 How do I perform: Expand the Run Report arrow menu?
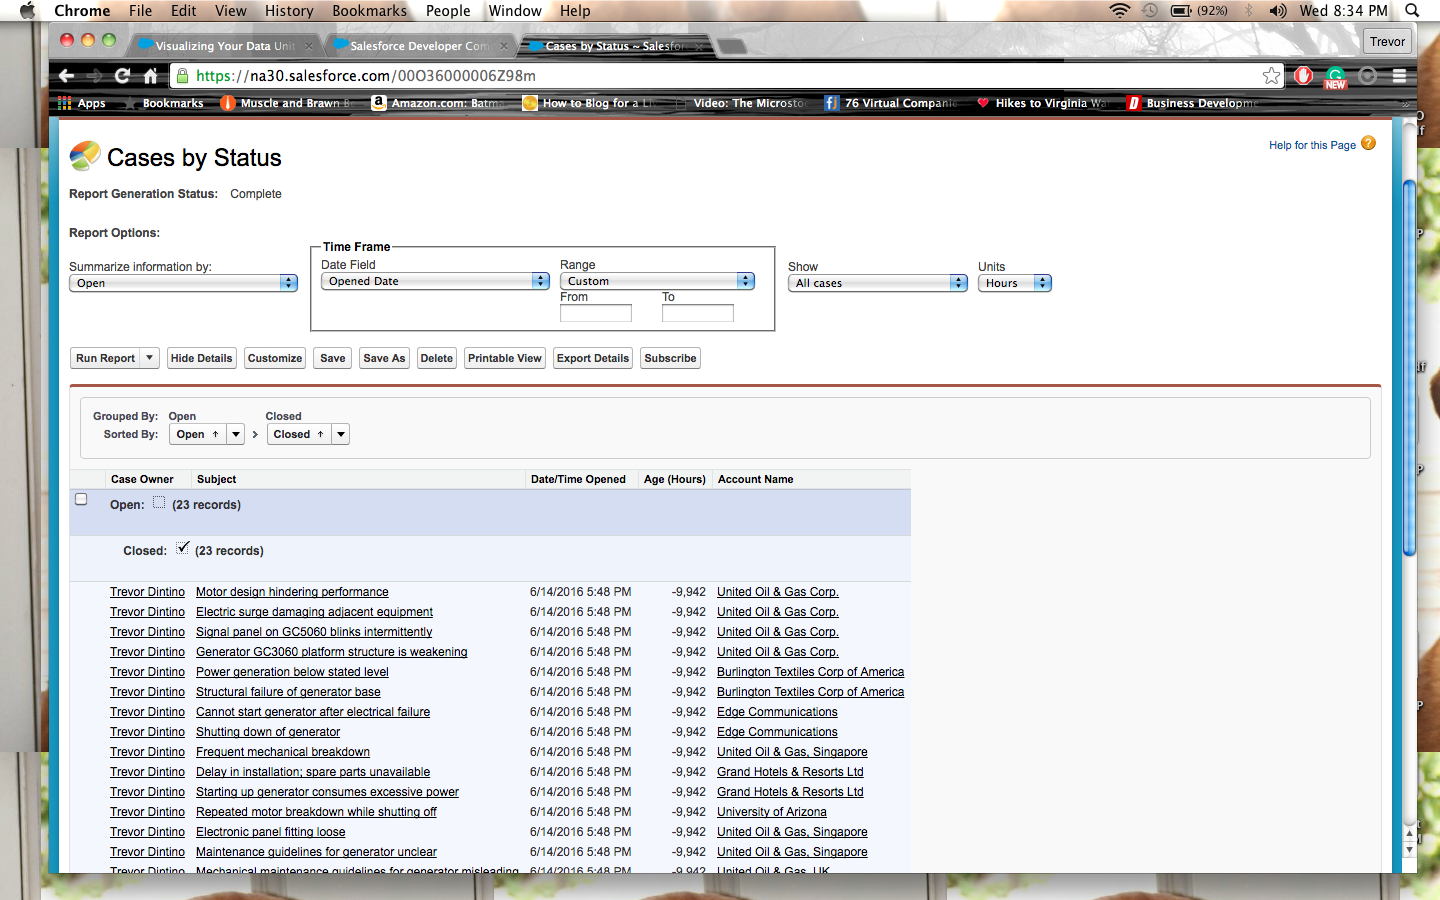pyautogui.click(x=150, y=358)
